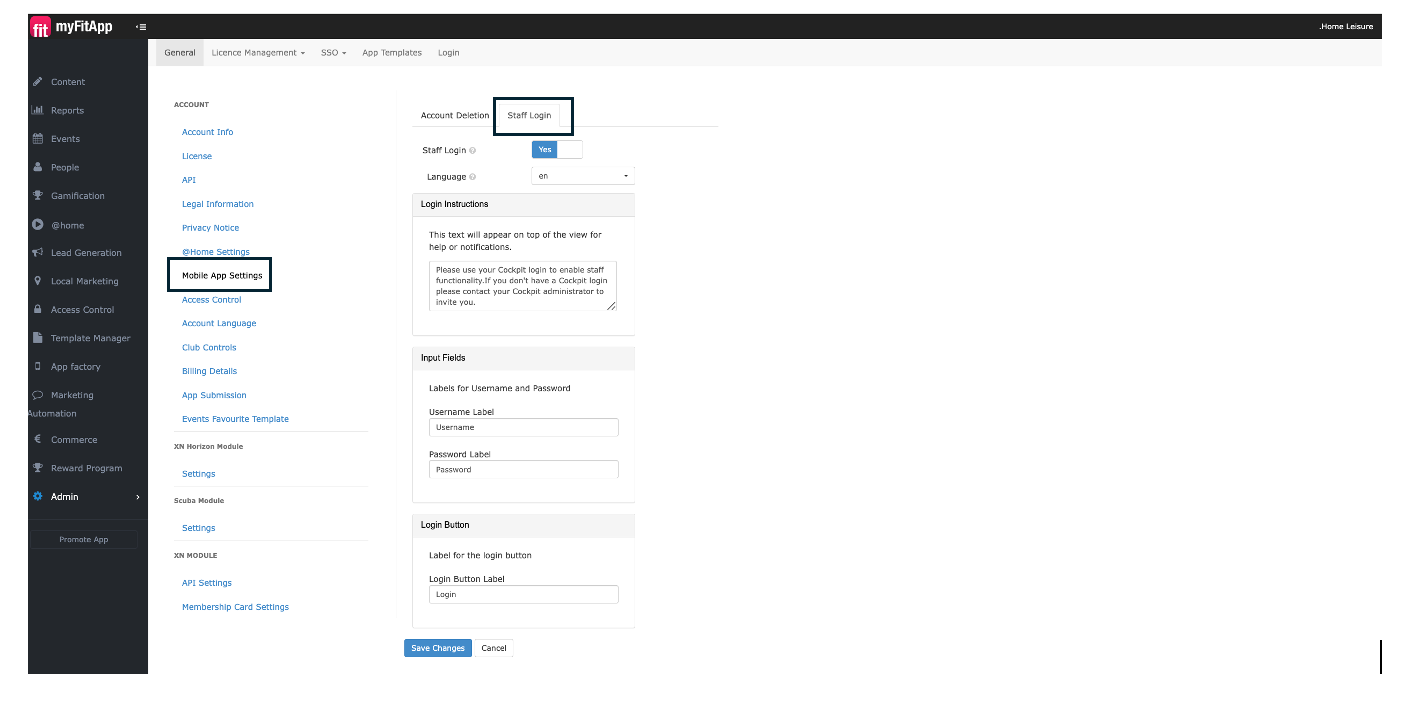Viewport: 1420px width, 728px height.
Task: Open the API link under Account
Action: pos(189,180)
